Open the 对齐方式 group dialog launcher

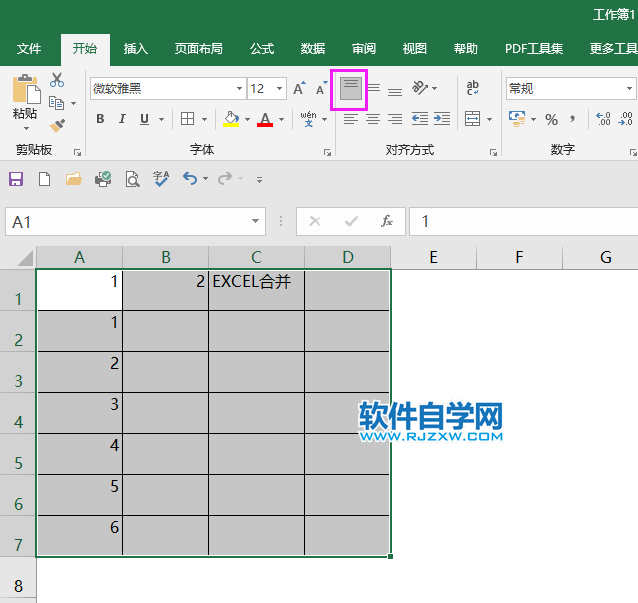493,152
